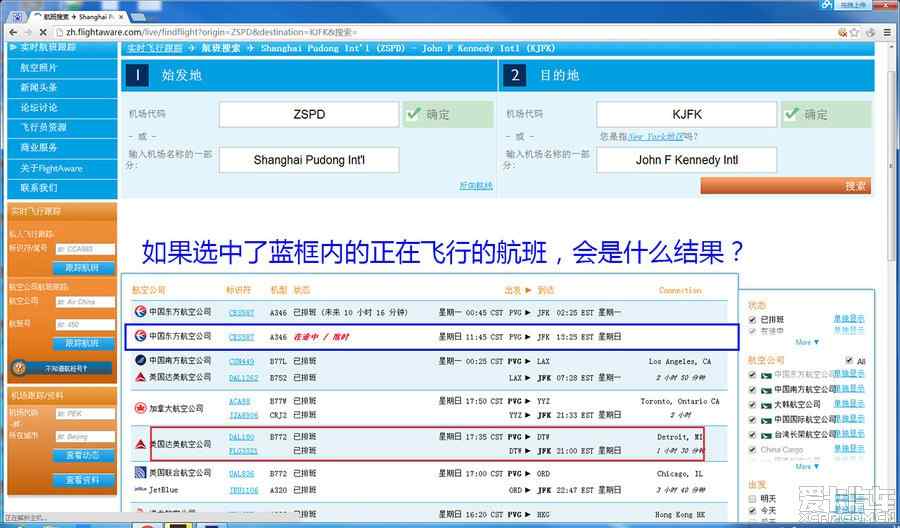Expand More under airline filter

[807, 466]
